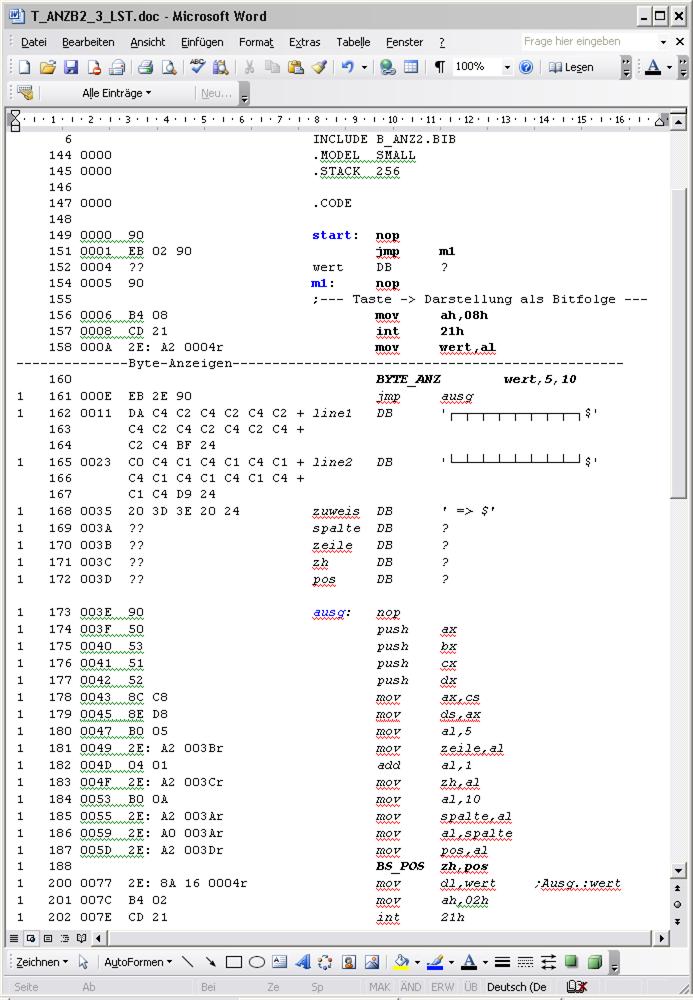Toggle overwrite mode ÜB in status bar
This screenshot has width=693, height=1000.
tap(471, 987)
